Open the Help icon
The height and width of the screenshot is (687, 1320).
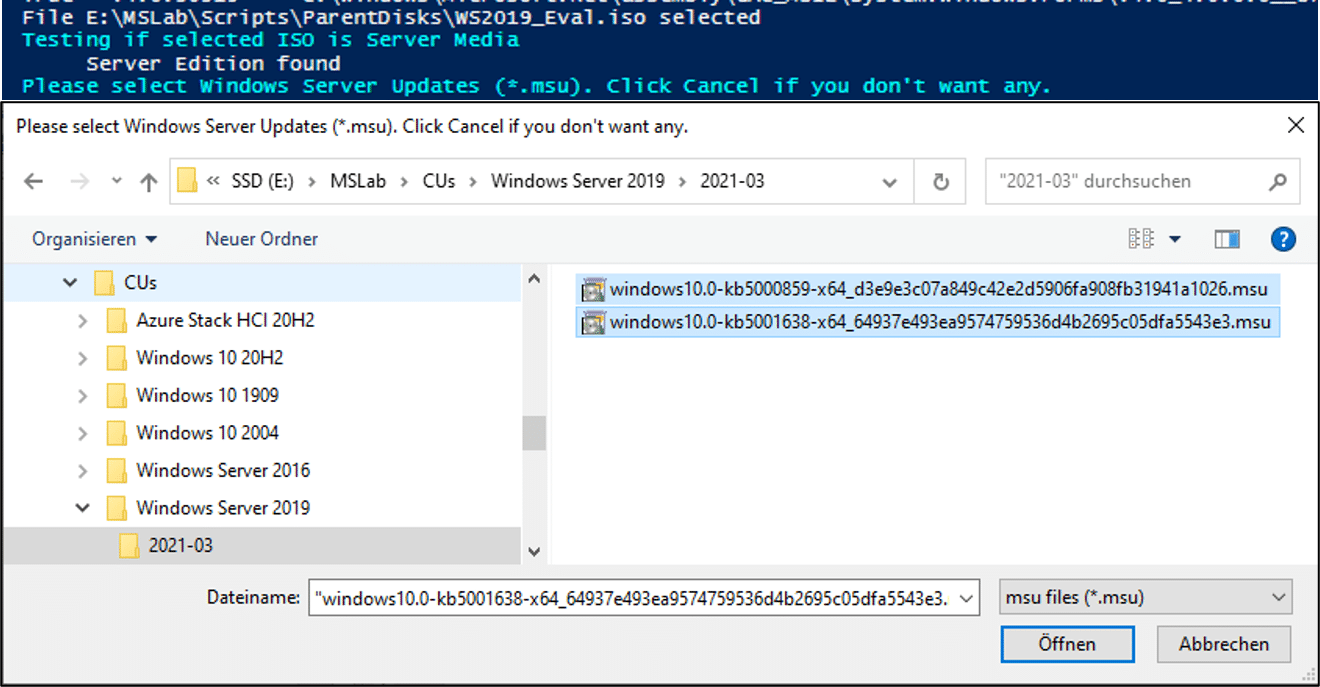coord(1283,239)
